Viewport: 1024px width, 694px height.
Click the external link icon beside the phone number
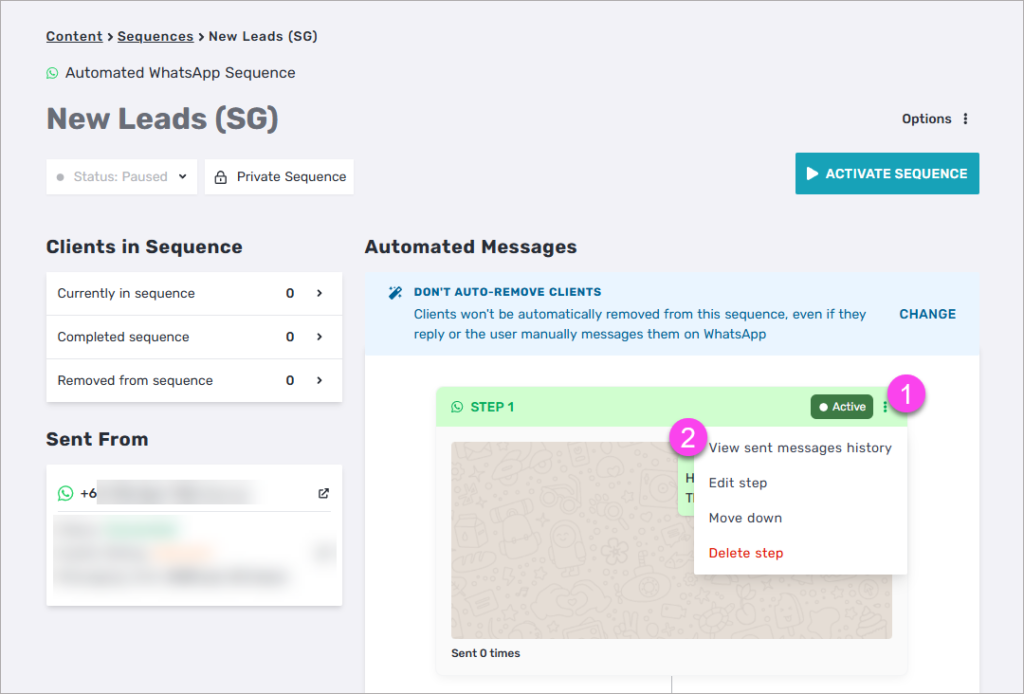click(323, 493)
